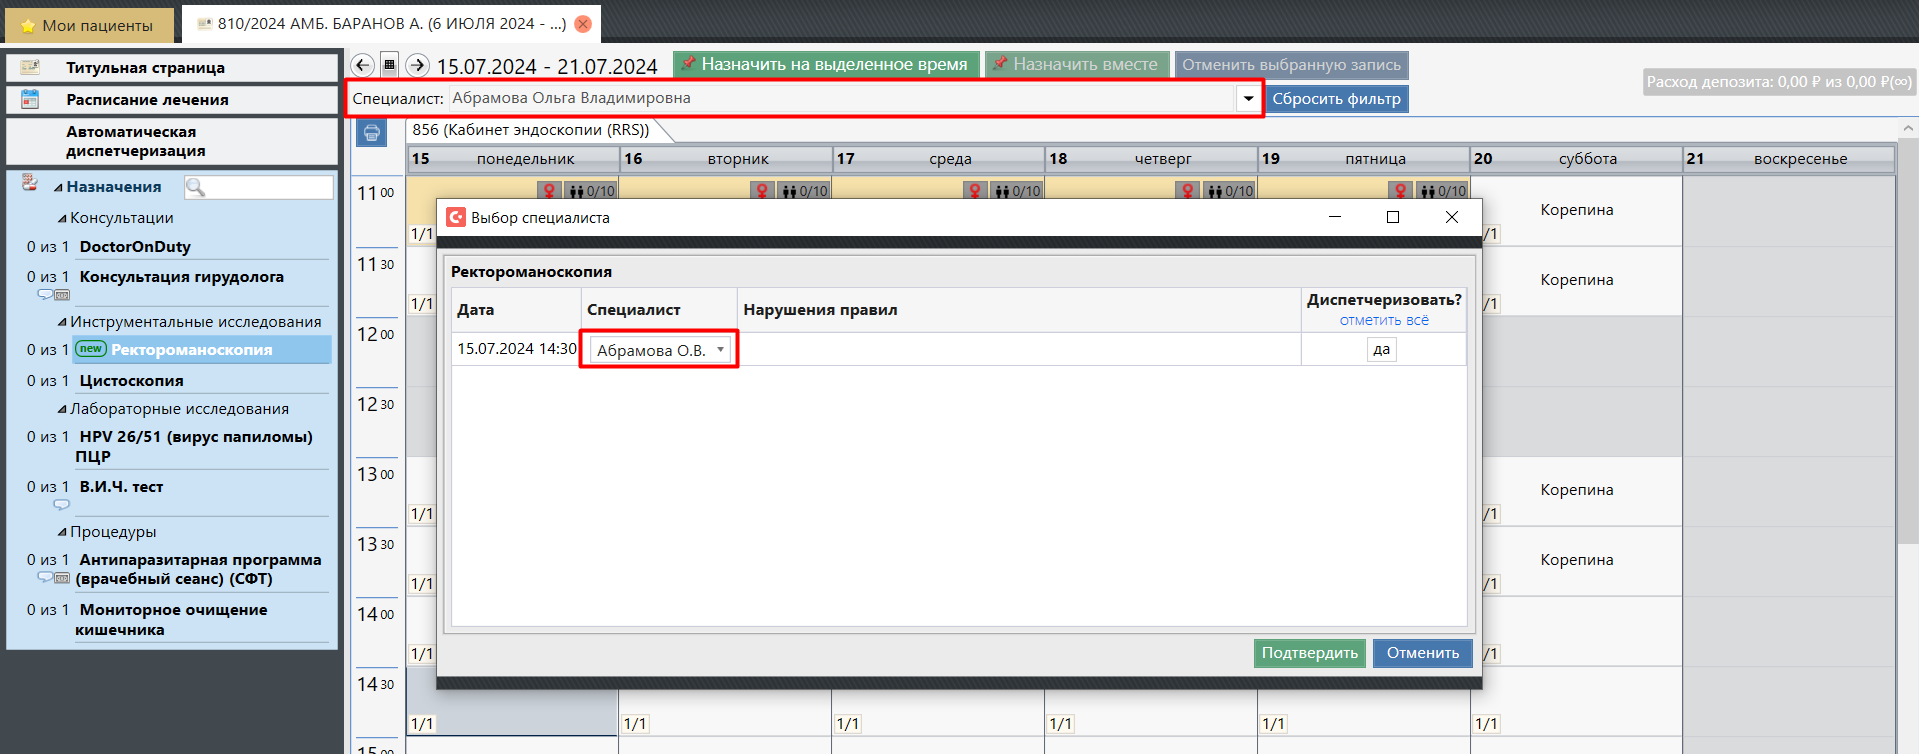This screenshot has height=754, width=1919.
Task: Click the female icon in Friday's header
Action: (x=1400, y=190)
